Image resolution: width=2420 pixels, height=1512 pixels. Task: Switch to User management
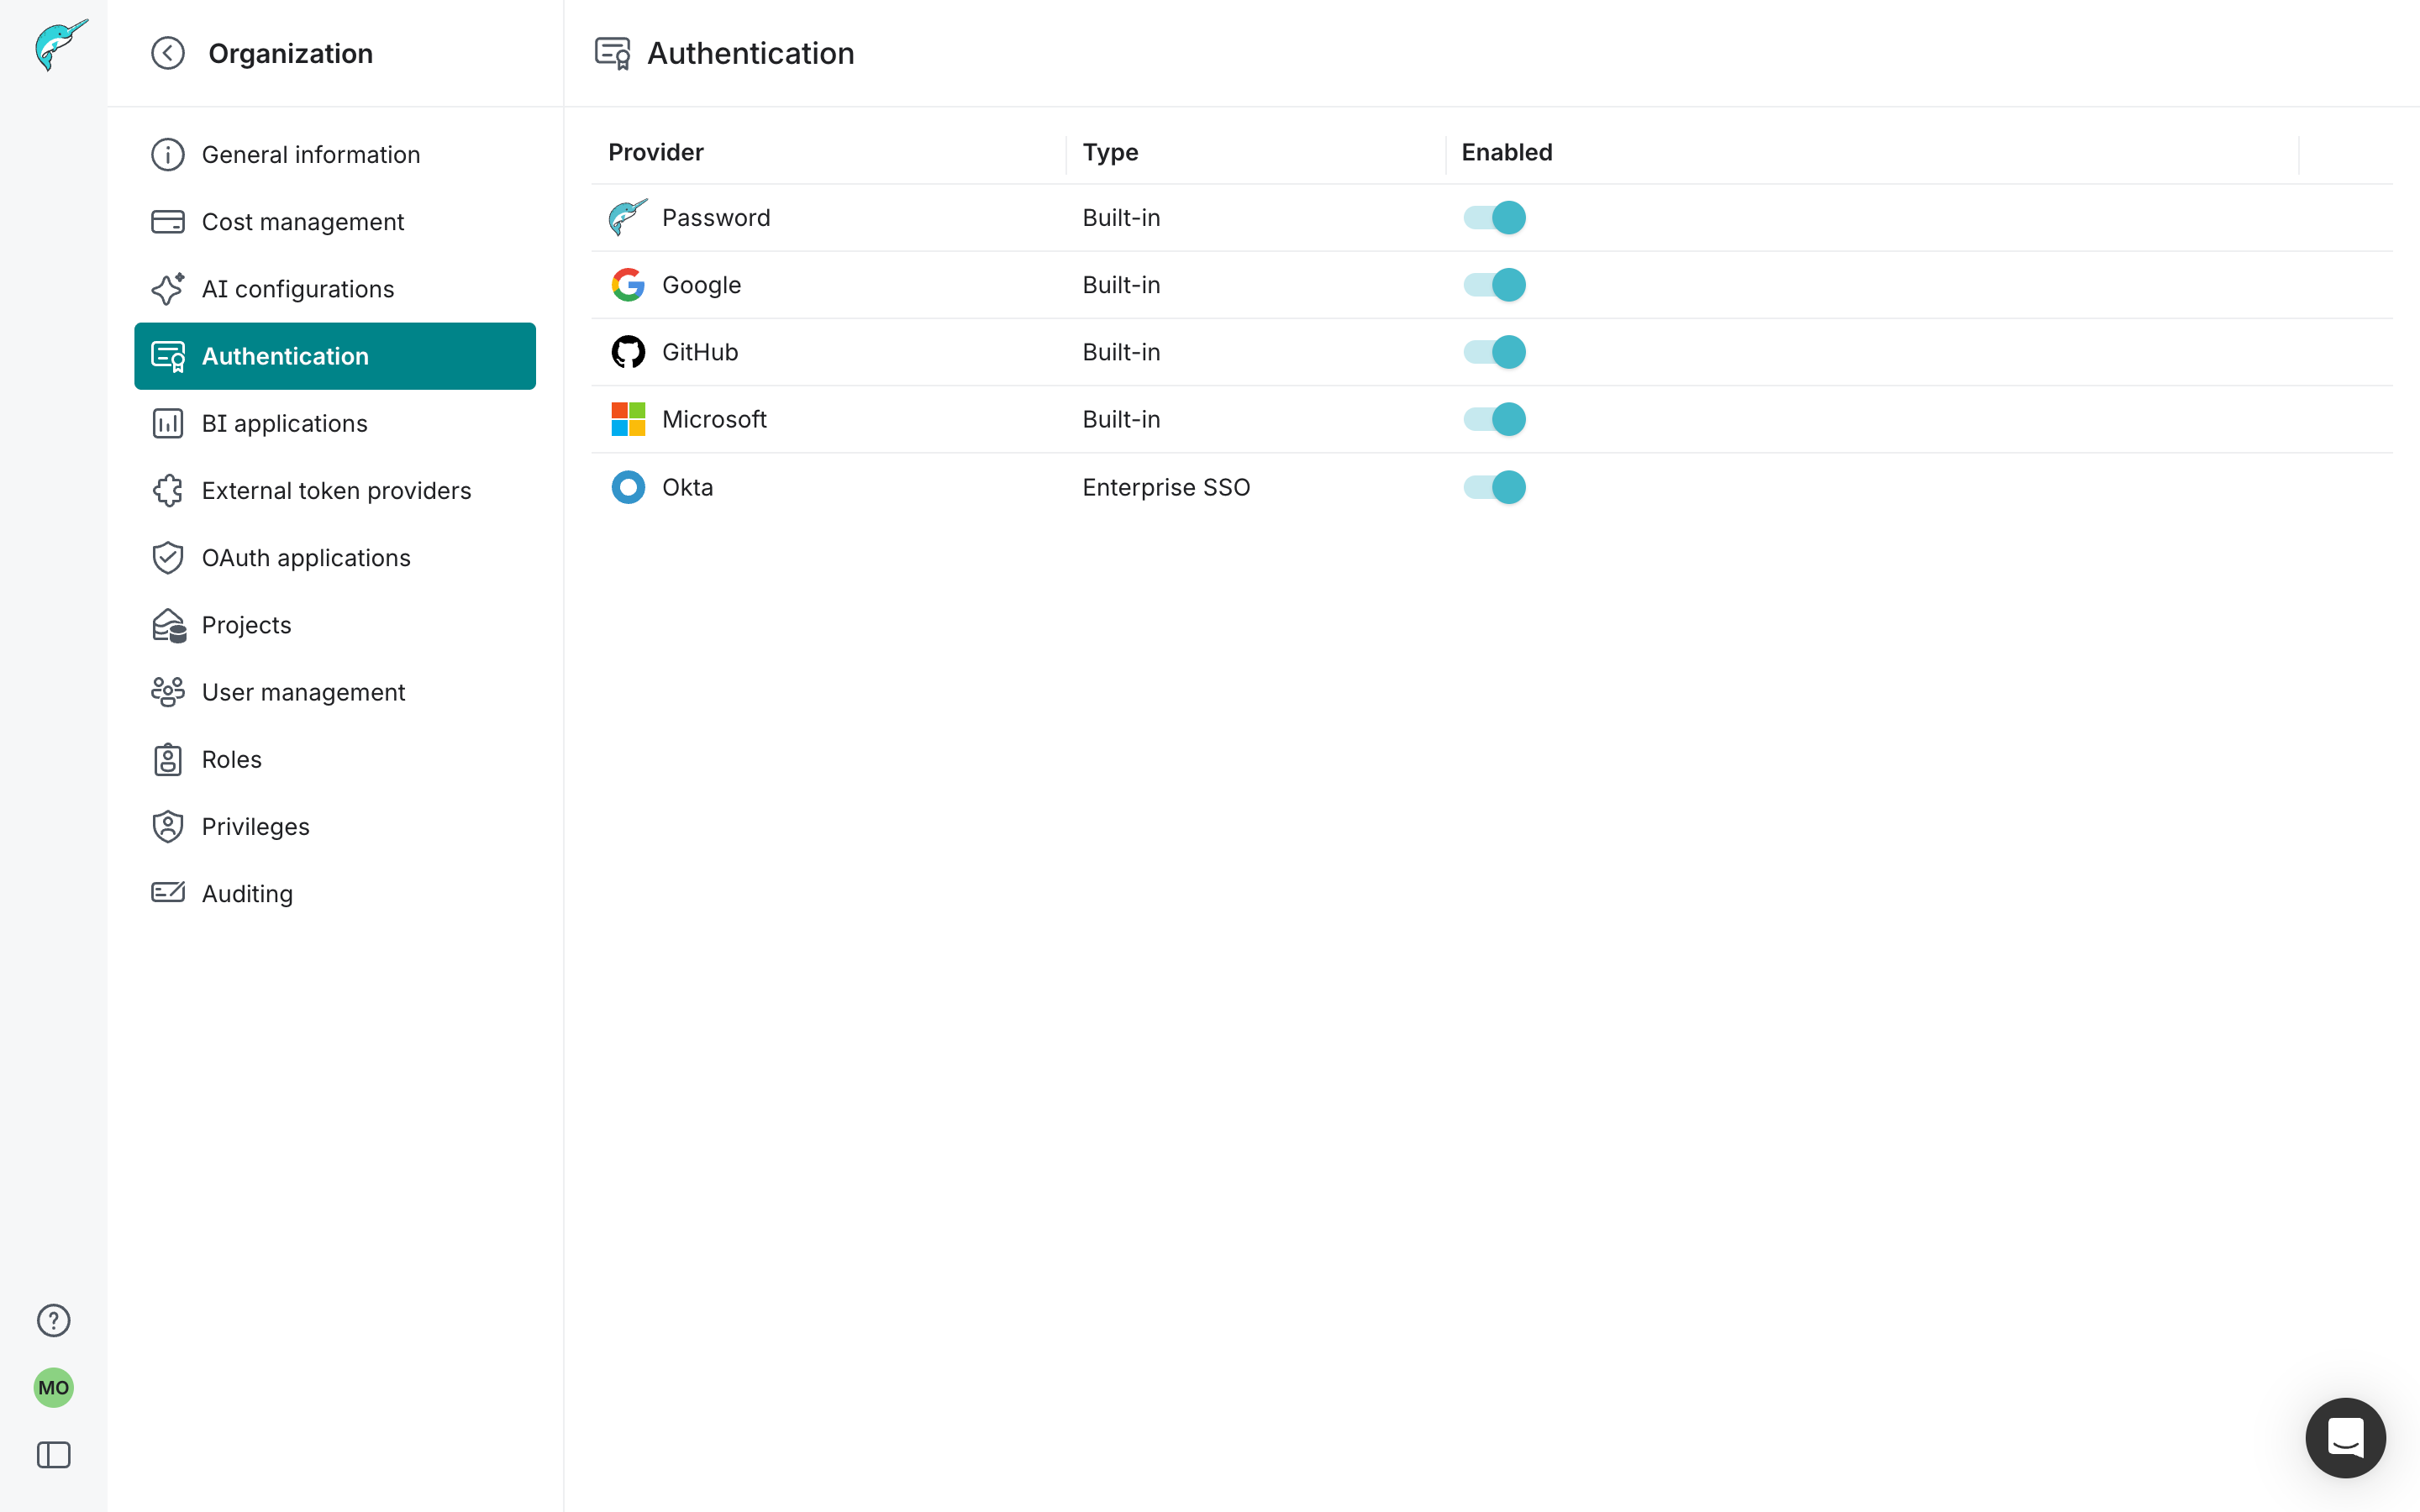coord(303,691)
